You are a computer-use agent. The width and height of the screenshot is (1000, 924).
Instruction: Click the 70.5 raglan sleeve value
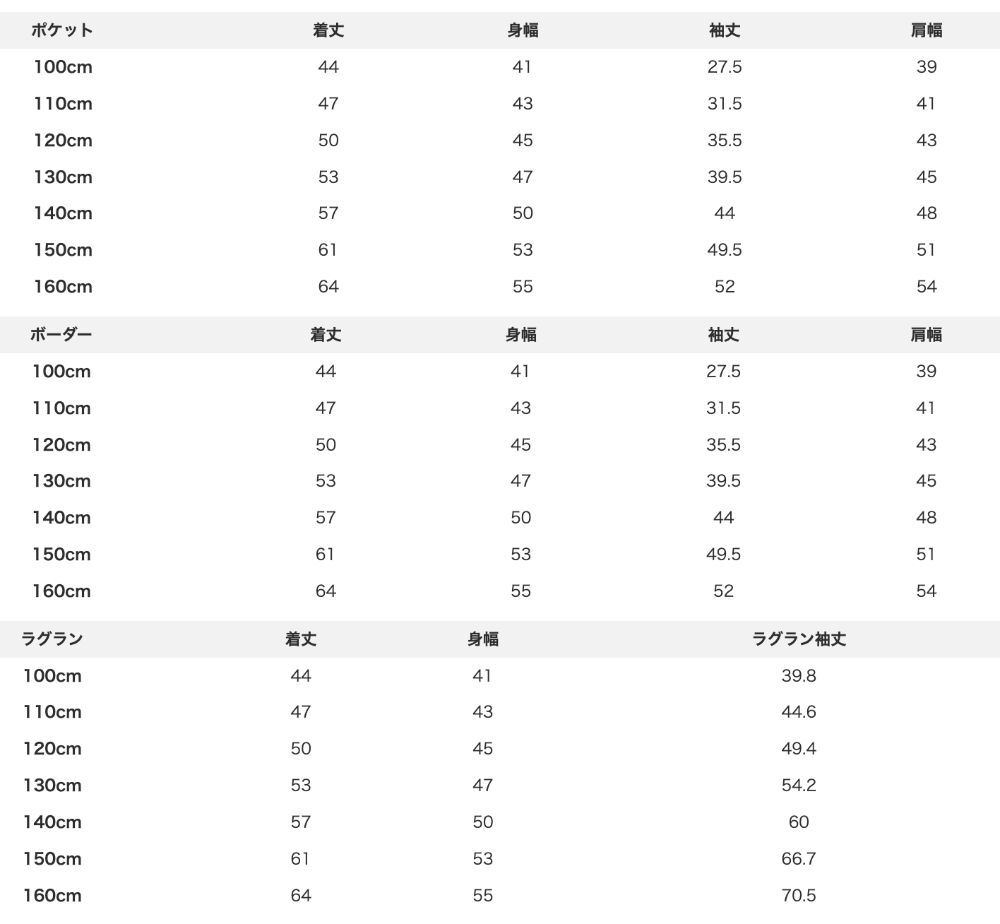798,895
